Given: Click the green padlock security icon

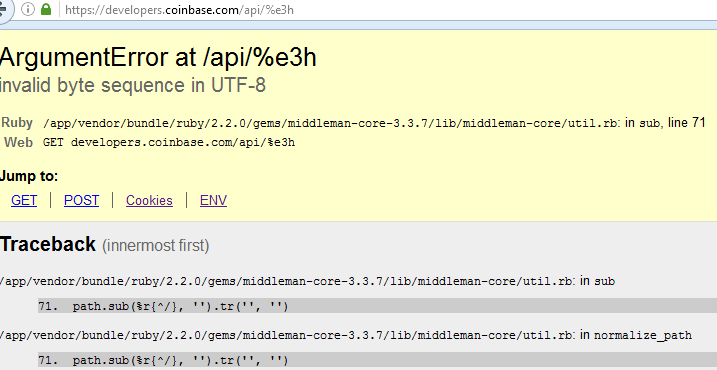Looking at the screenshot, I should pyautogui.click(x=46, y=10).
